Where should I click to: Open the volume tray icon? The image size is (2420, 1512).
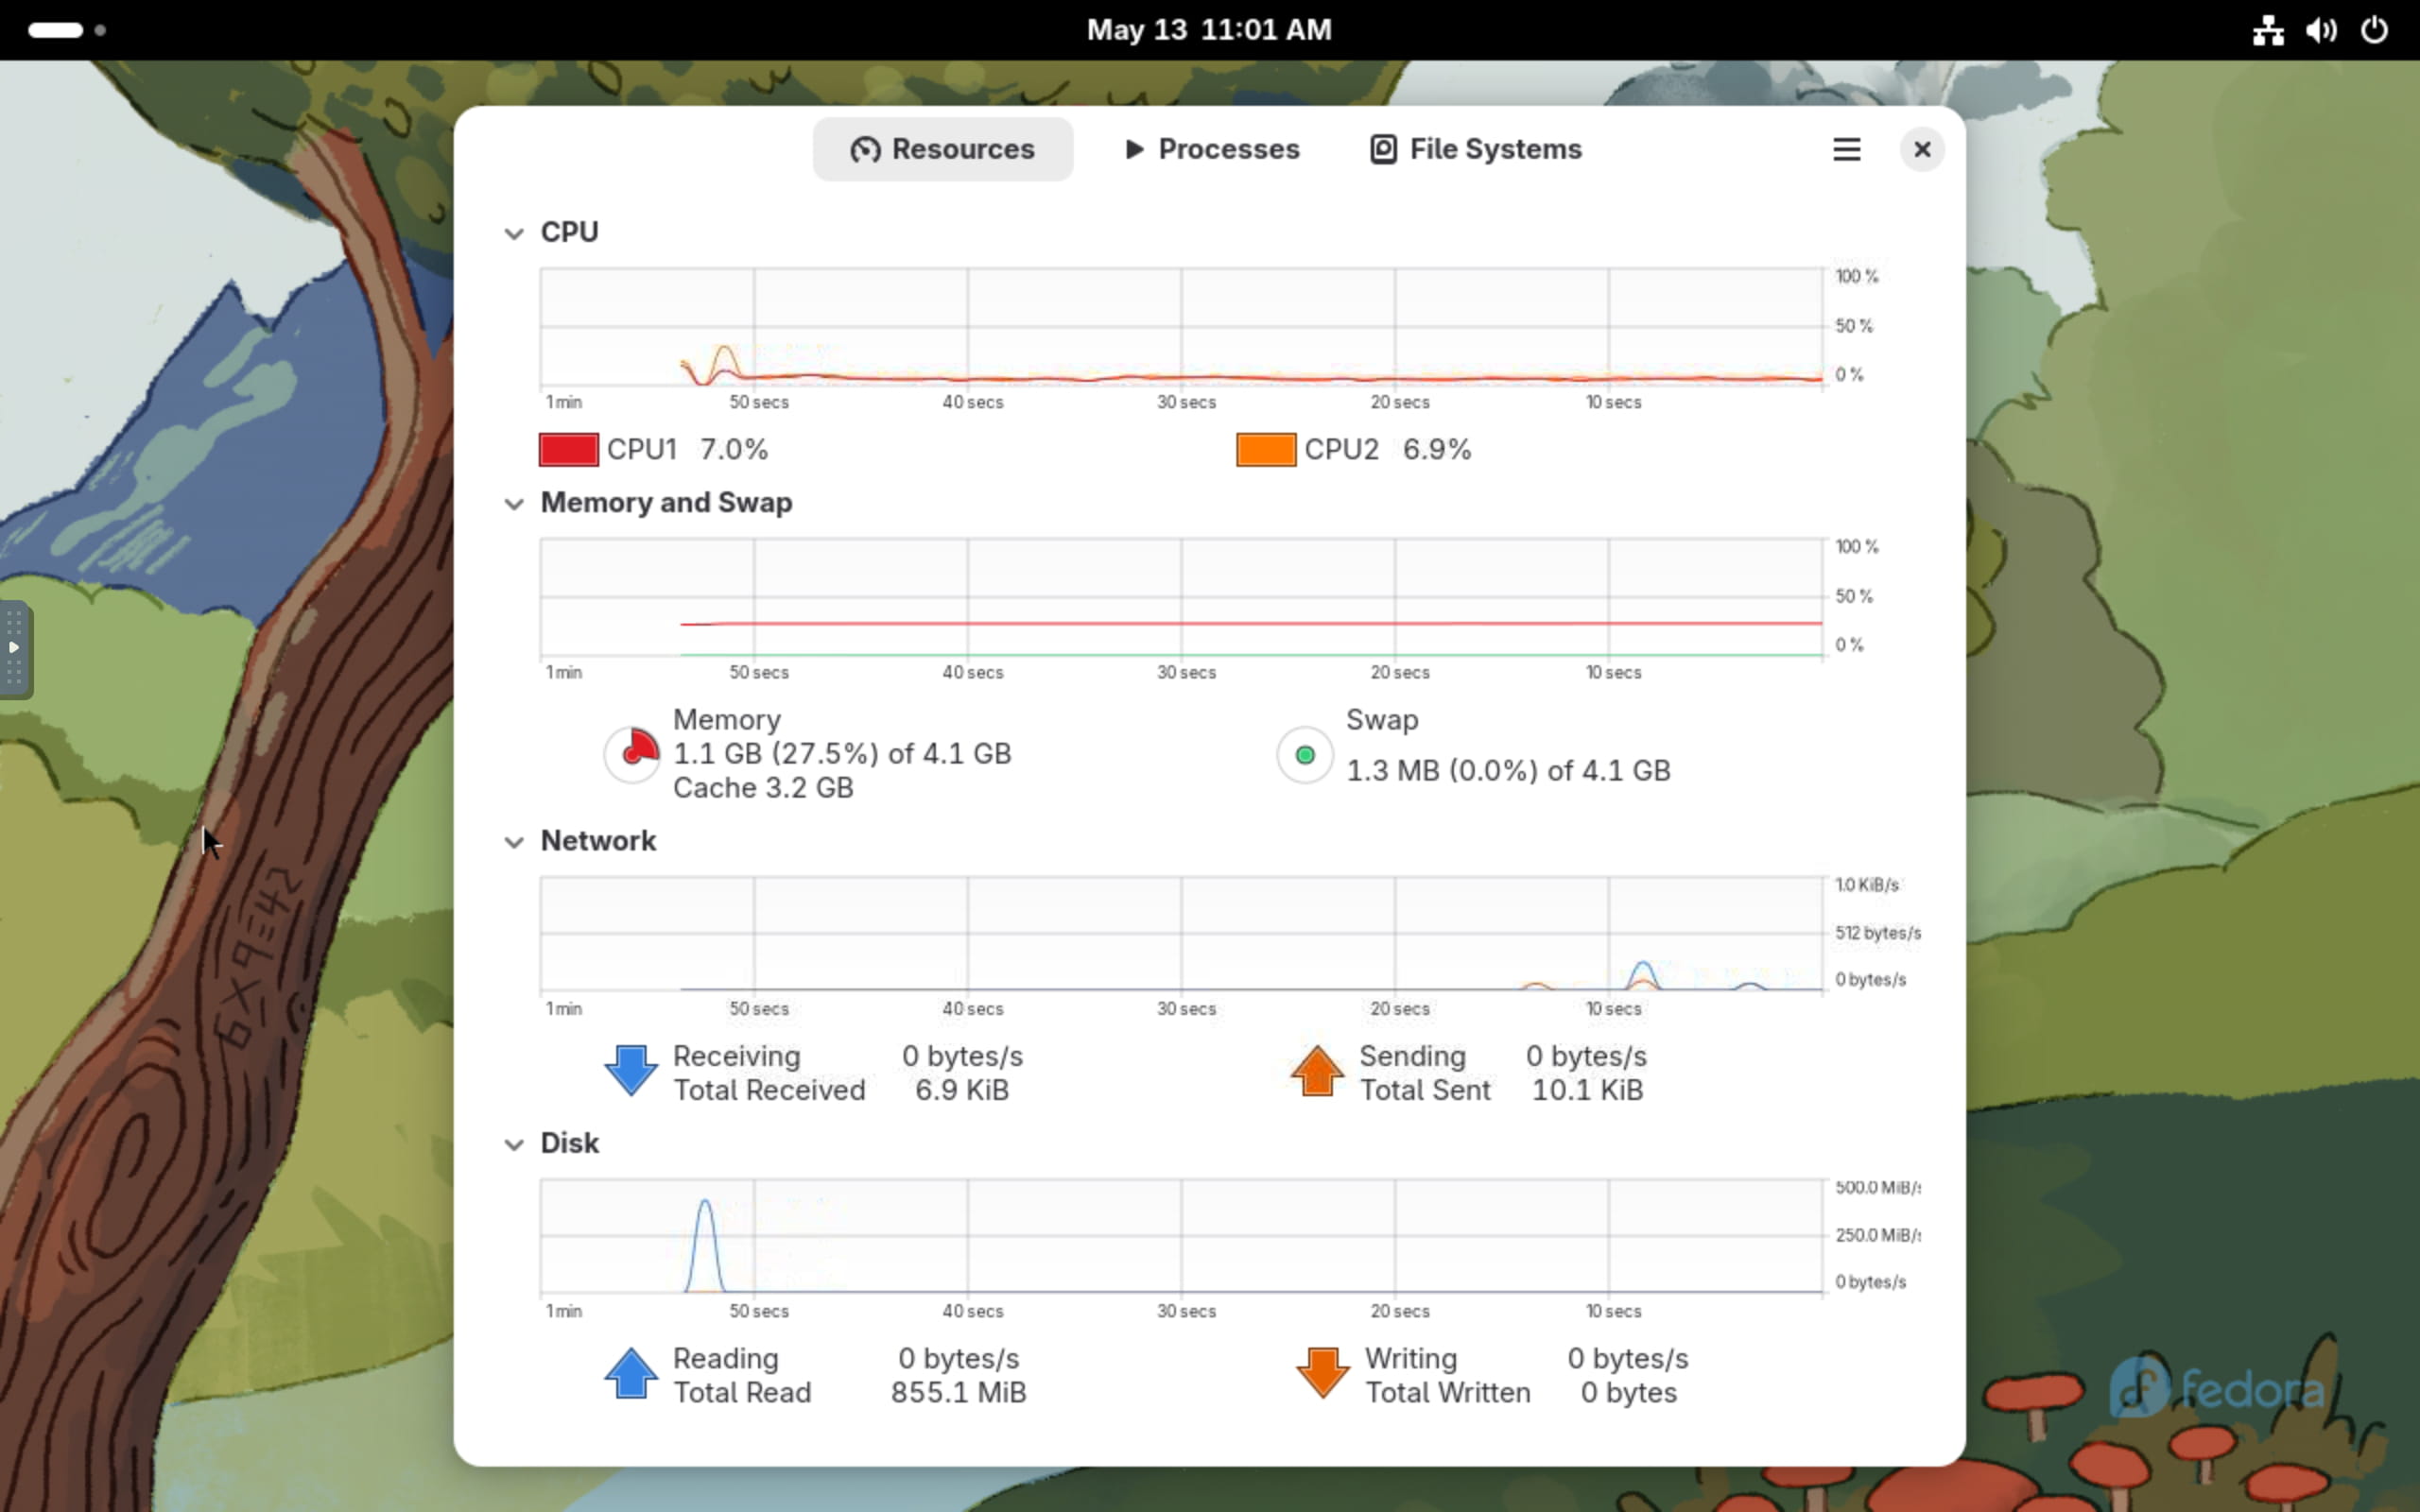point(2321,30)
